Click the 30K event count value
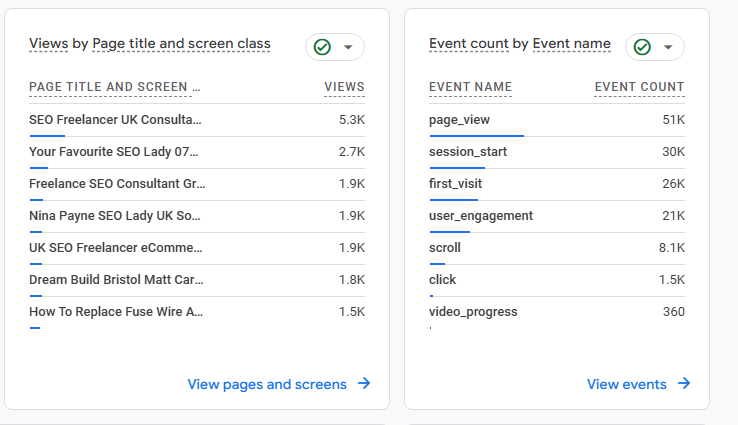 [674, 152]
